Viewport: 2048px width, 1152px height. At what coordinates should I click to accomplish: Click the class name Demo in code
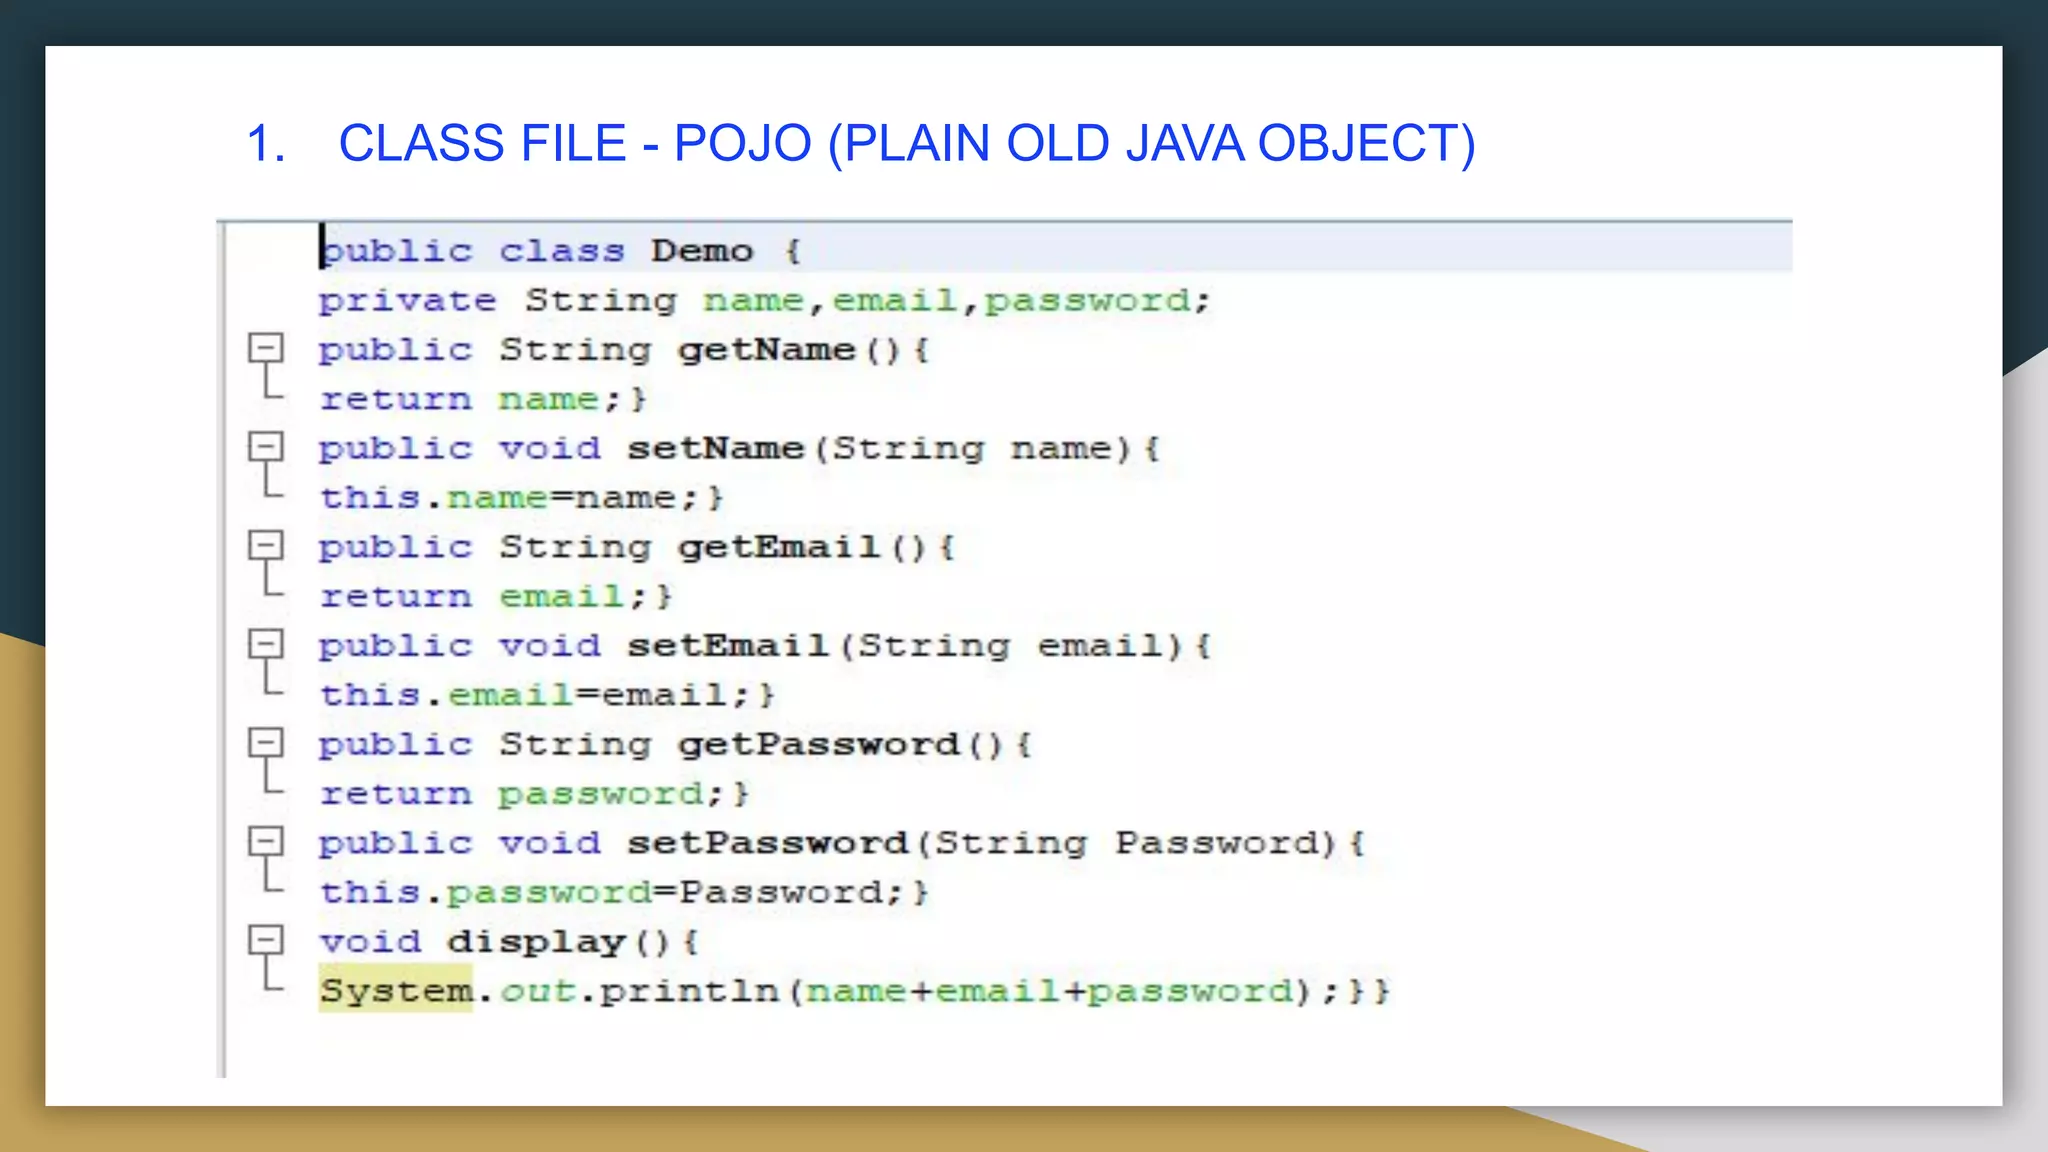click(701, 250)
